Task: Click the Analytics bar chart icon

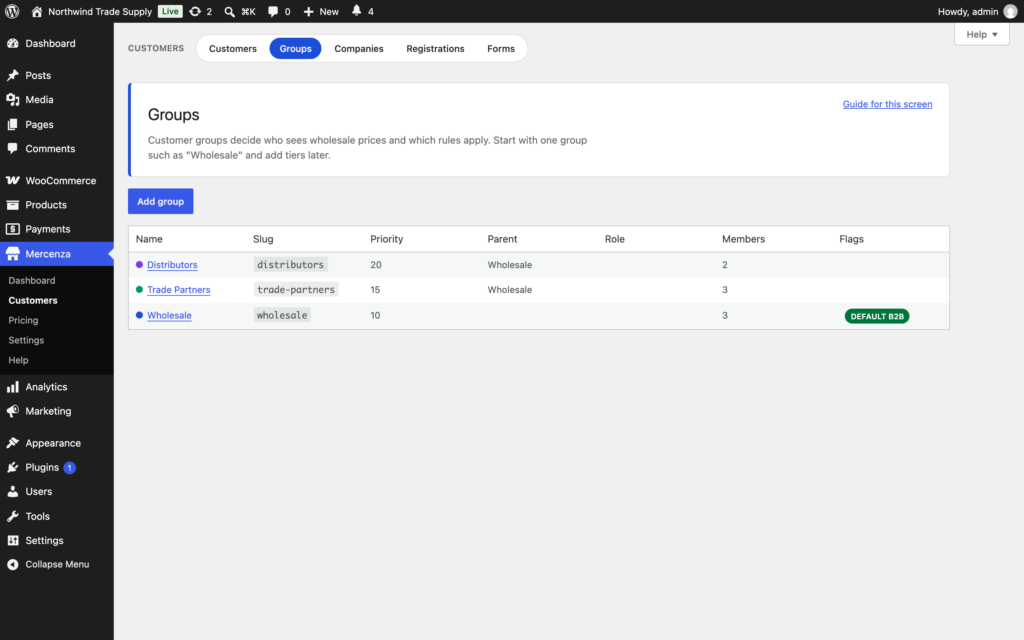Action: 12,387
